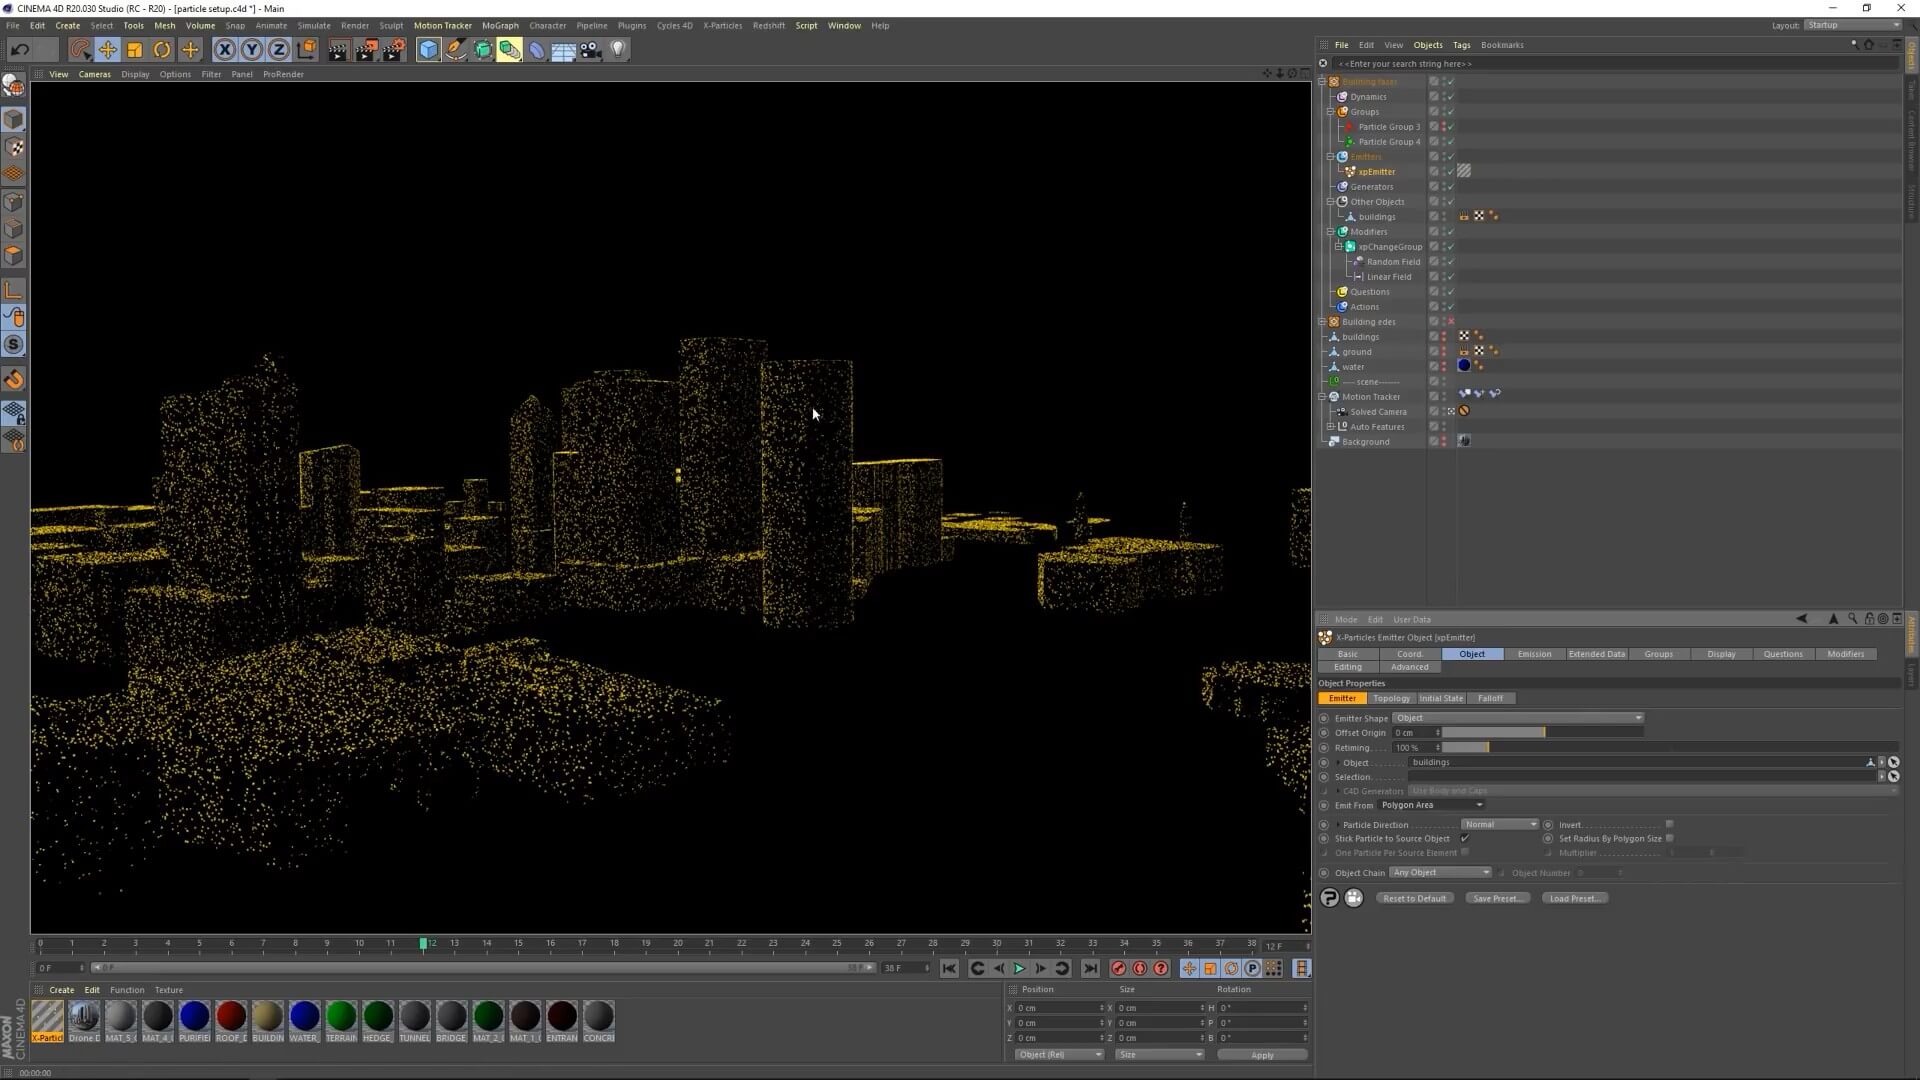
Task: Switch to the Emission tab
Action: pyautogui.click(x=1534, y=654)
